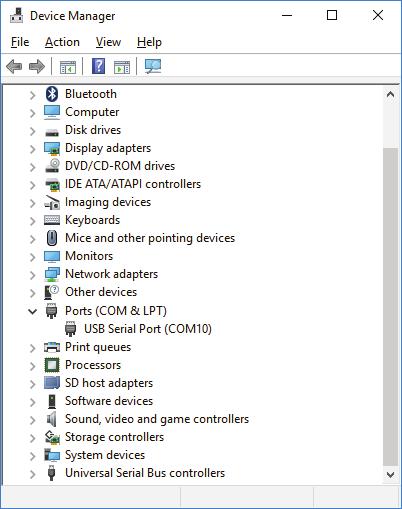Collapse the Ports (COM & LPT) node
402x509 pixels.
[32, 311]
